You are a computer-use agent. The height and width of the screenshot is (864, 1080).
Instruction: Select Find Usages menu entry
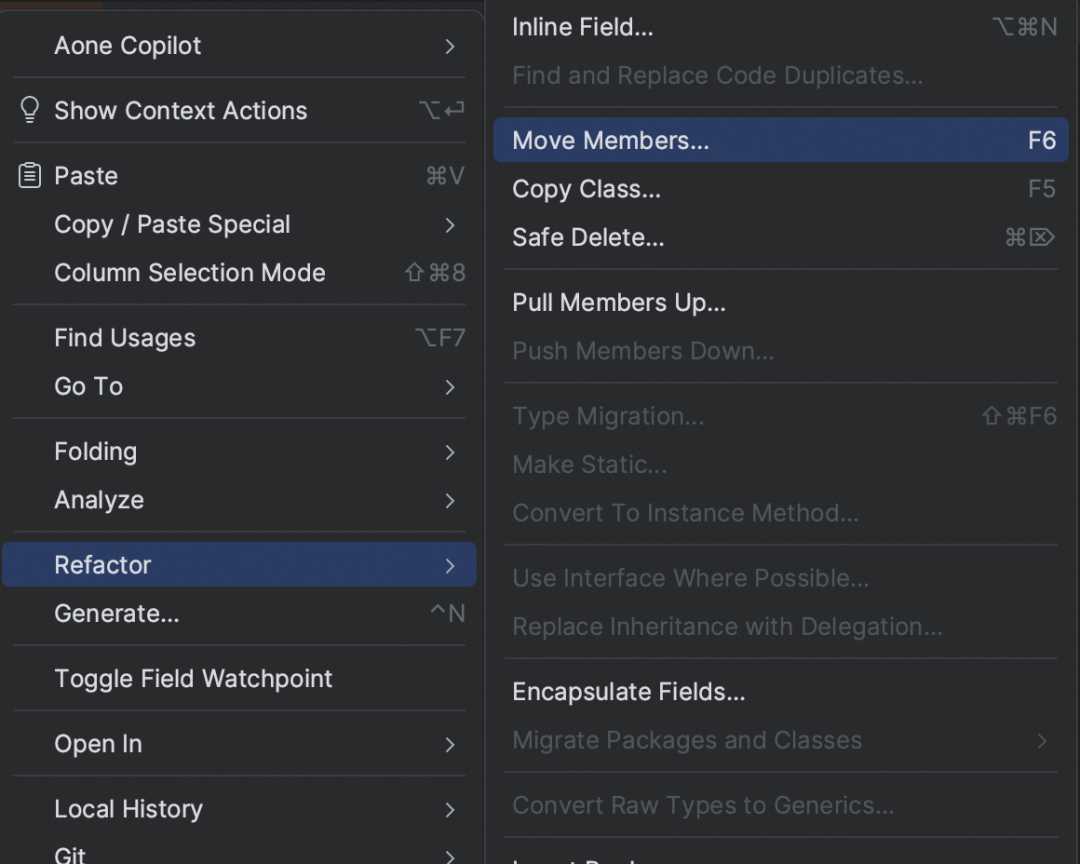239,338
